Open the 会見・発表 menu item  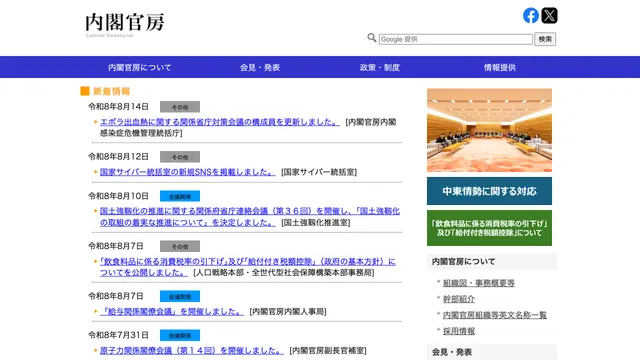pos(260,67)
